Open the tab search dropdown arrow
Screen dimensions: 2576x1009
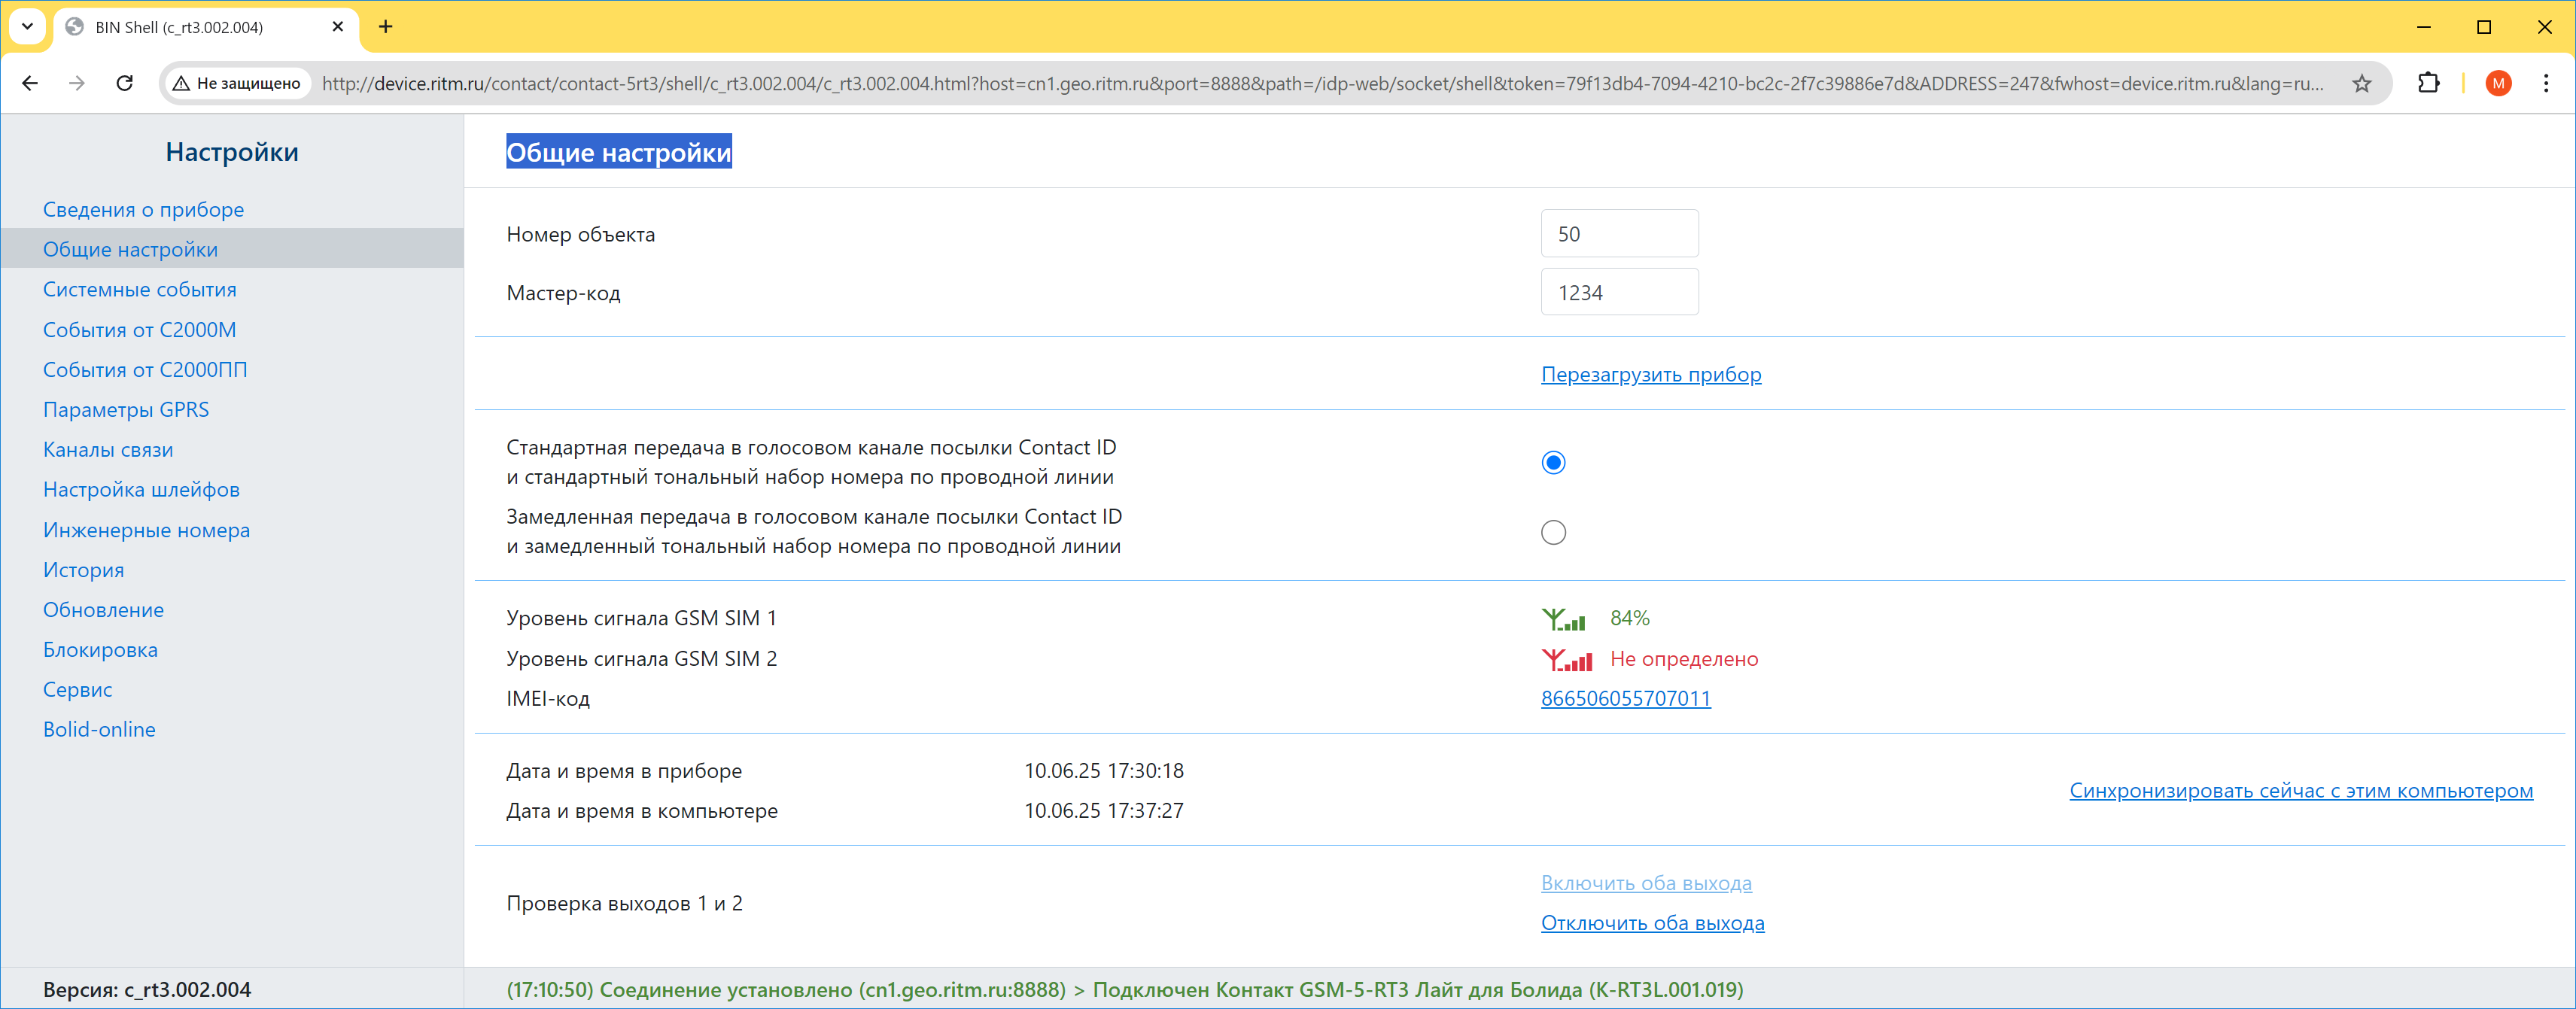(28, 27)
